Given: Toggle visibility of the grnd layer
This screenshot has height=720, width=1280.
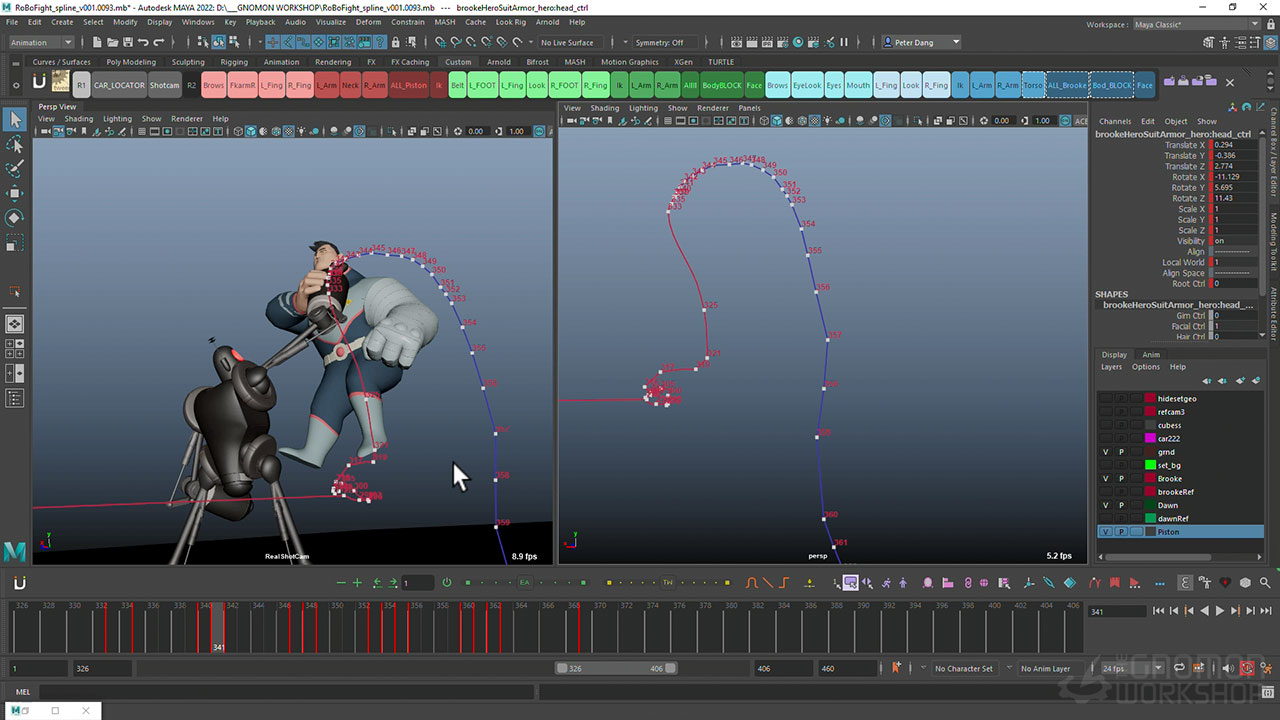Looking at the screenshot, I should [x=1105, y=452].
